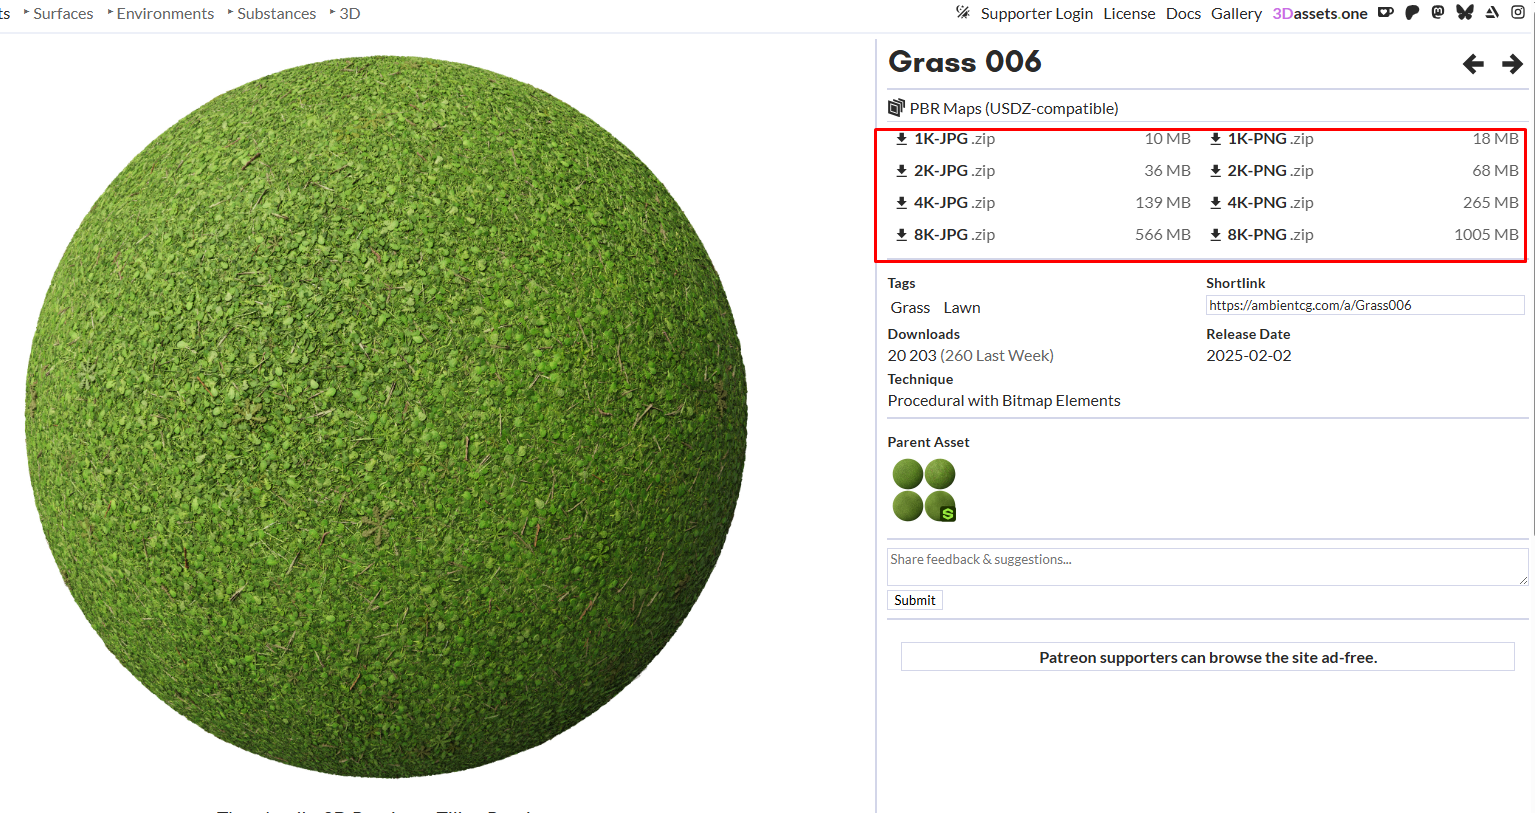Go to the next asset arrow
1535x813 pixels.
click(1512, 64)
